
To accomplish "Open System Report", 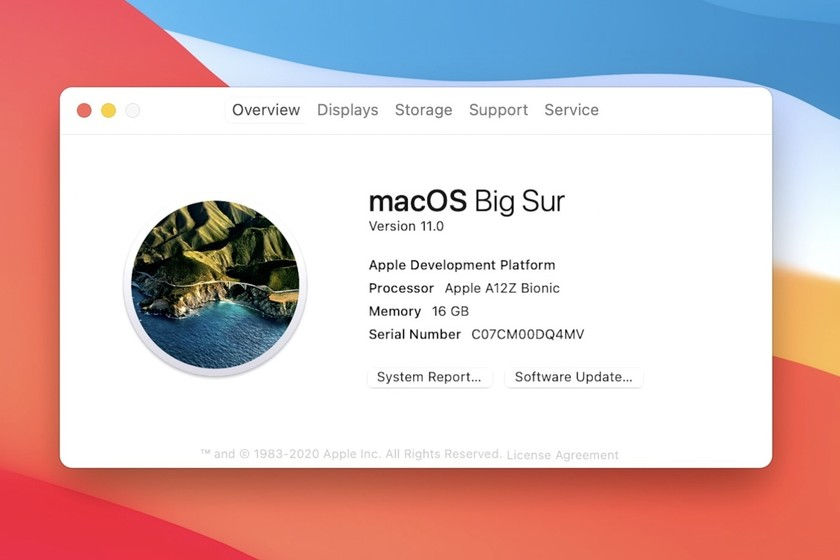I will [x=429, y=377].
